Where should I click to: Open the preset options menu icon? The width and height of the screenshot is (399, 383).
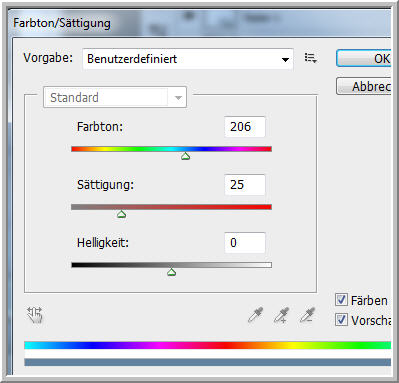[310, 58]
